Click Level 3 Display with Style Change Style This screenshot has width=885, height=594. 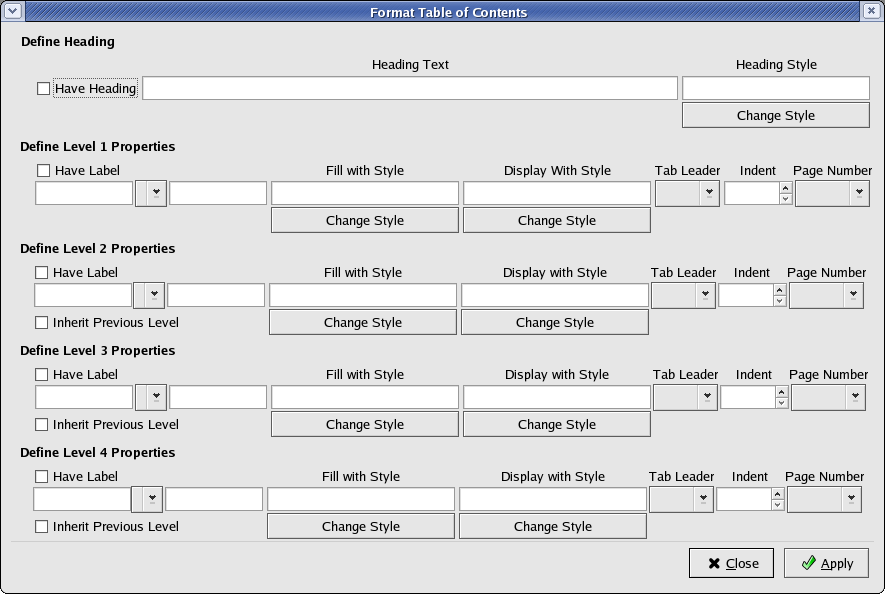click(x=556, y=425)
